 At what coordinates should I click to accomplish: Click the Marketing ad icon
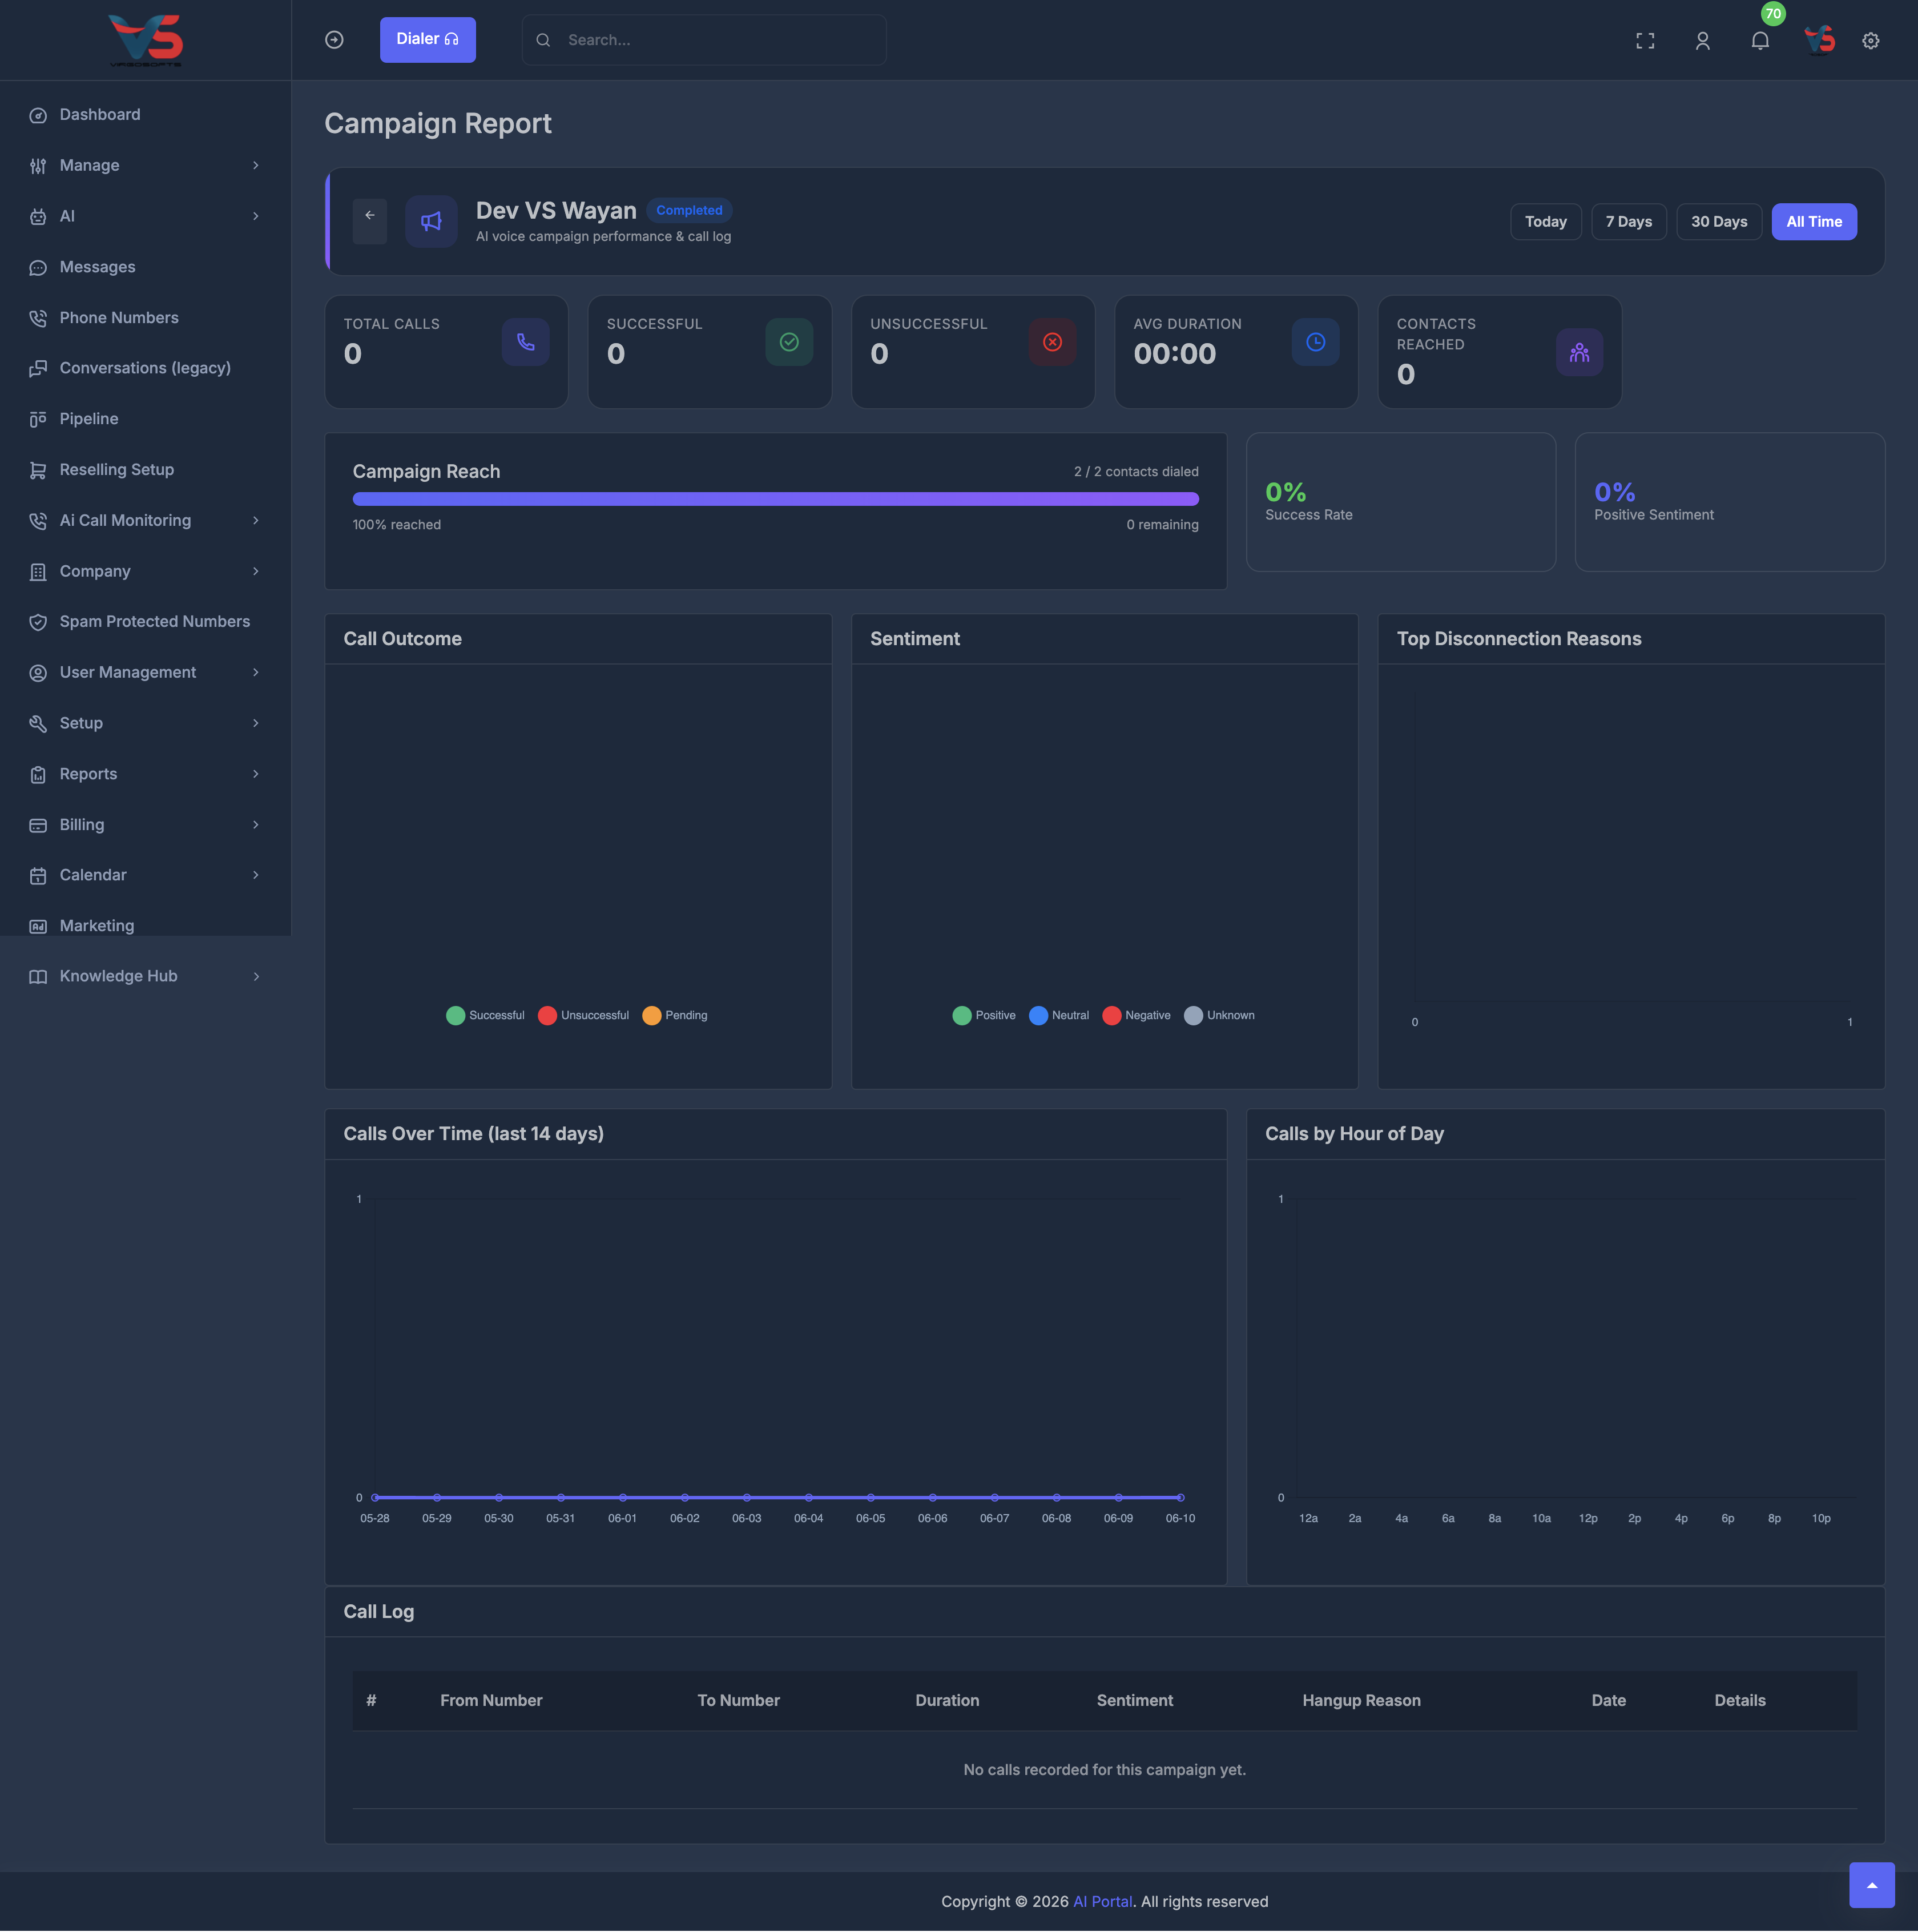coord(38,926)
